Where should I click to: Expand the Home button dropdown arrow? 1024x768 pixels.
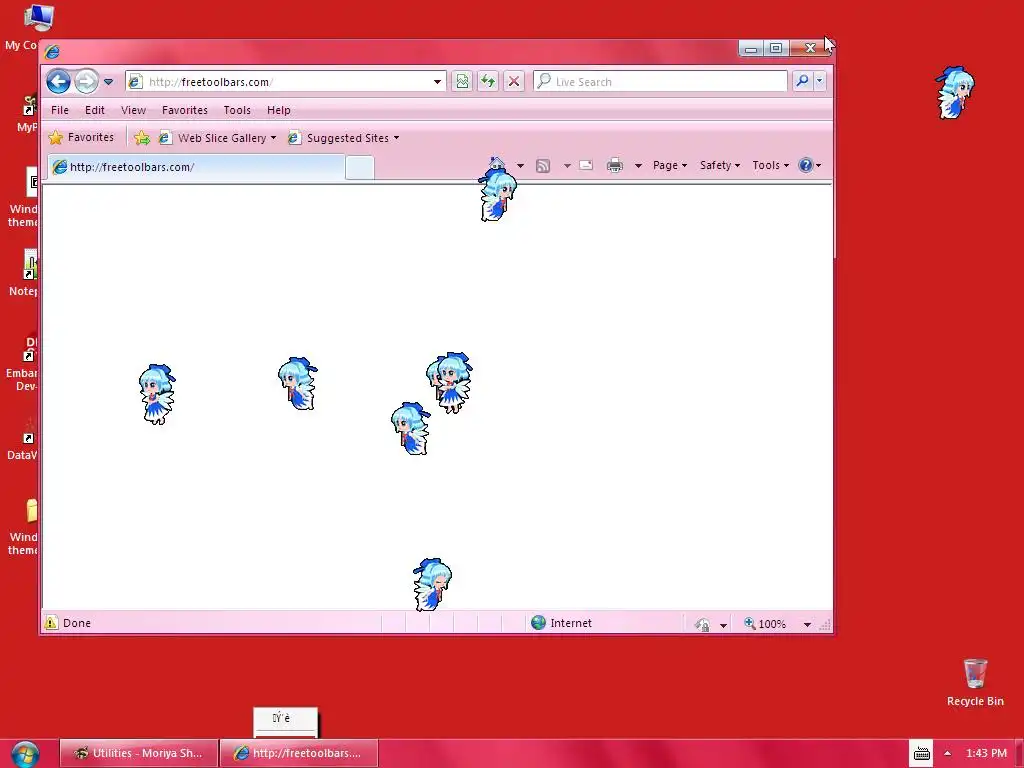pyautogui.click(x=520, y=166)
